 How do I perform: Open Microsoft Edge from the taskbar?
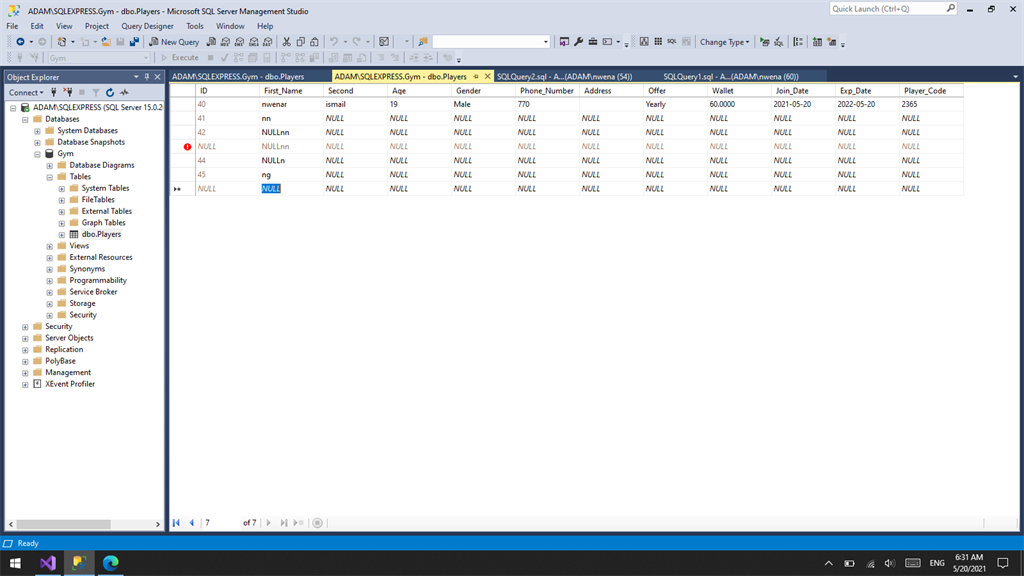point(110,563)
